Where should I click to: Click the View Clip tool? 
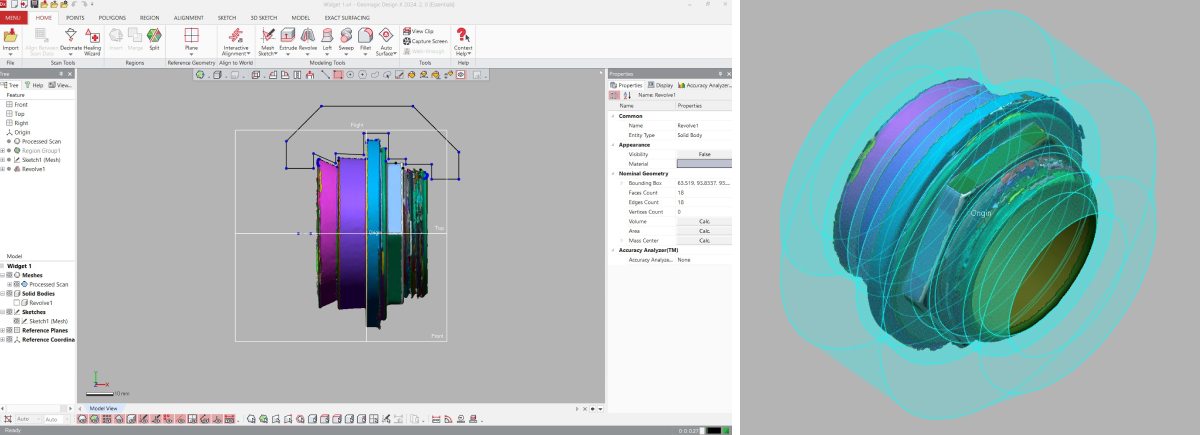[418, 31]
